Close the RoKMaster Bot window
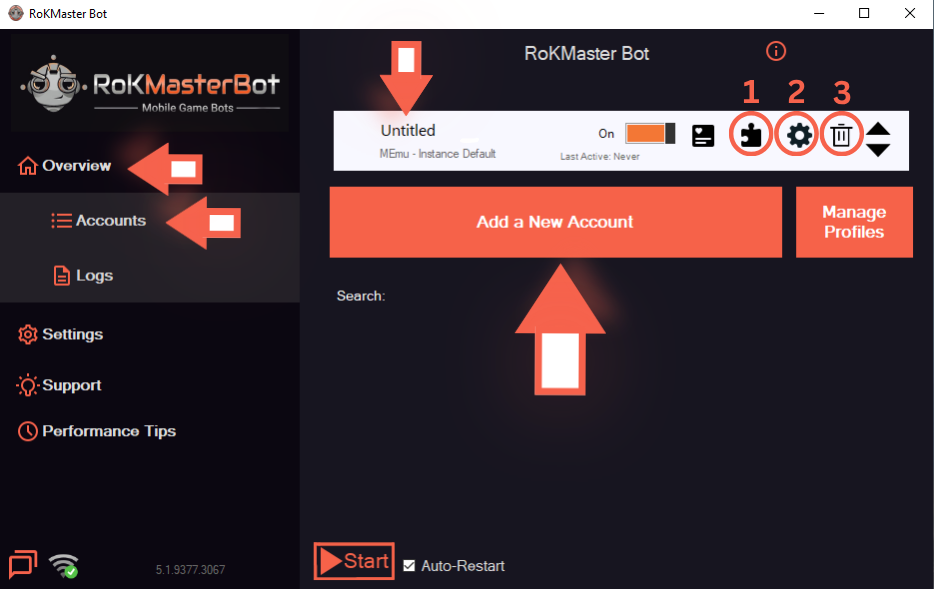The width and height of the screenshot is (934, 591). (x=910, y=13)
